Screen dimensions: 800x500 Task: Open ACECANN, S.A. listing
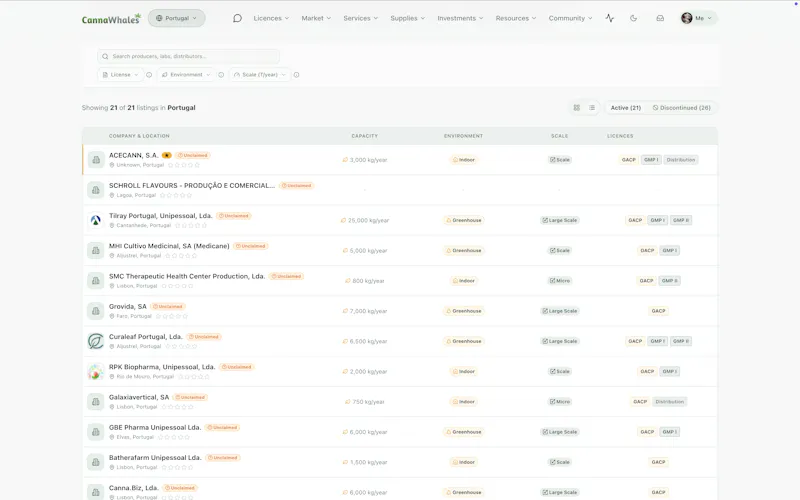(x=134, y=155)
